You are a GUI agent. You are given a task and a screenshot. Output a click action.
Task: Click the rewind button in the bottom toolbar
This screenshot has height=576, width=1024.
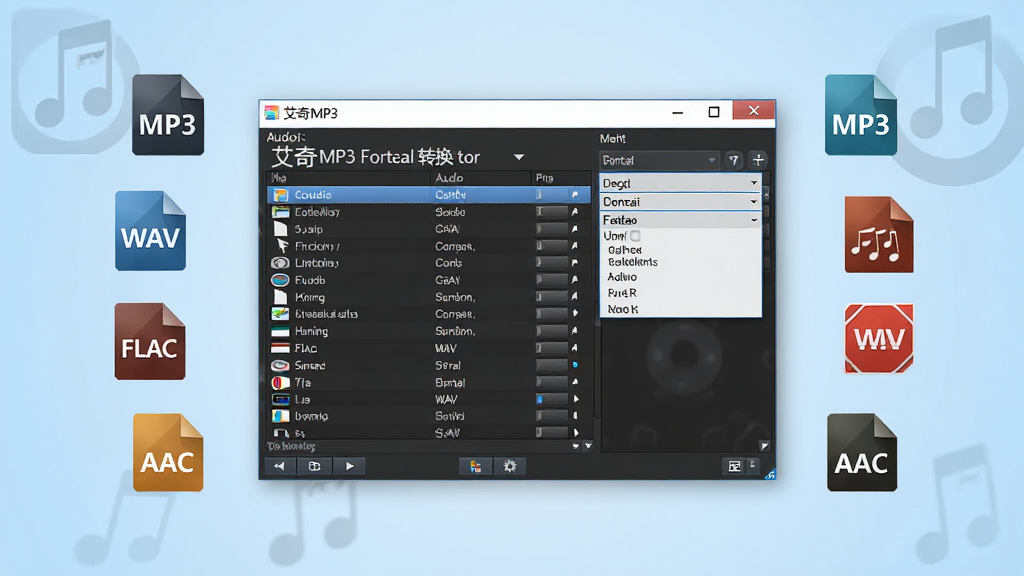click(280, 466)
